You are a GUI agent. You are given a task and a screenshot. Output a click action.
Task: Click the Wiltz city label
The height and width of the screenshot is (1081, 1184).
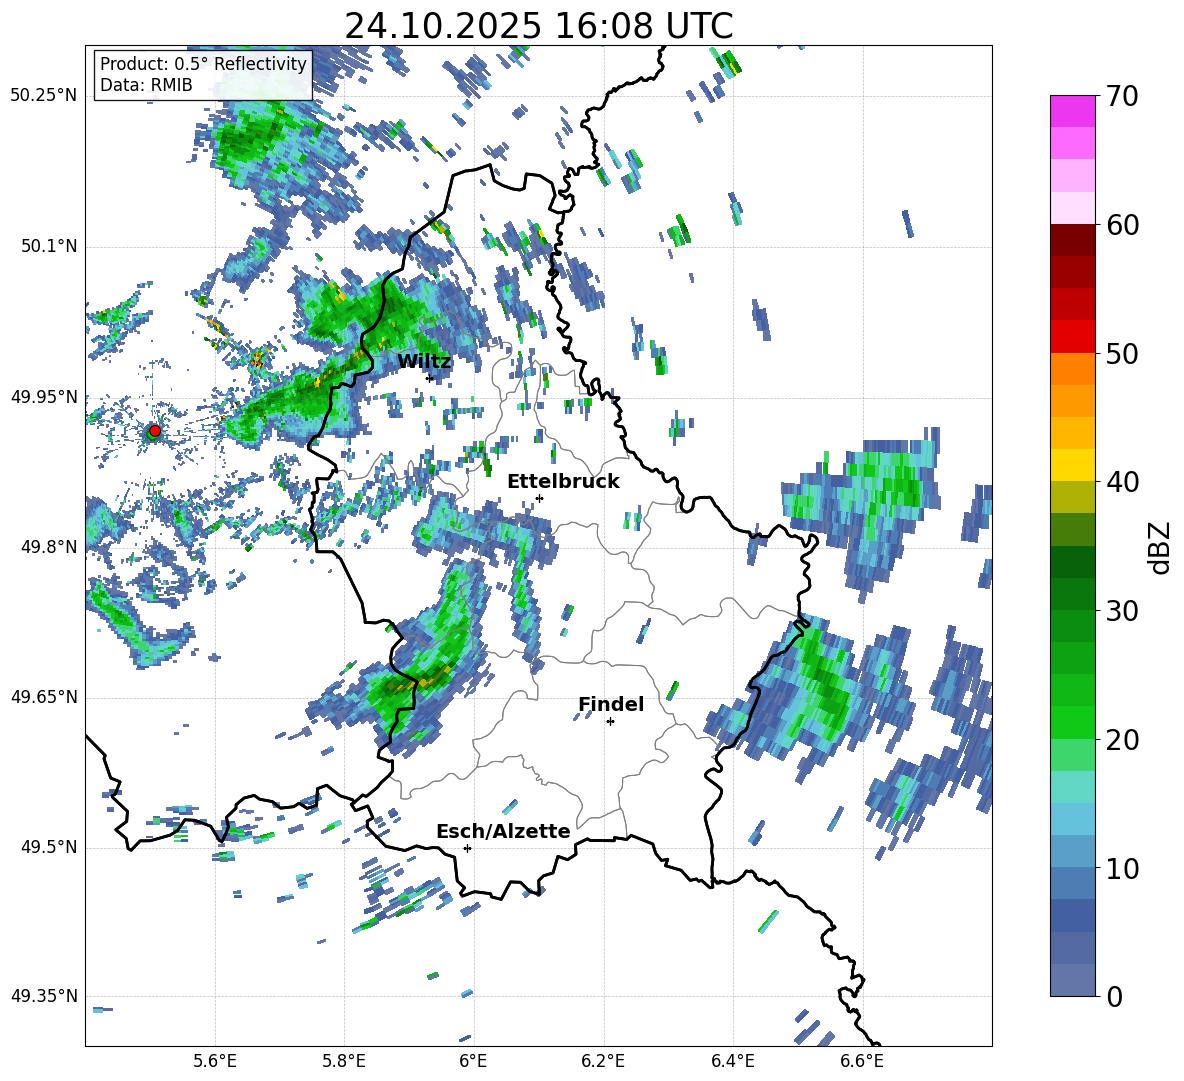pyautogui.click(x=424, y=362)
